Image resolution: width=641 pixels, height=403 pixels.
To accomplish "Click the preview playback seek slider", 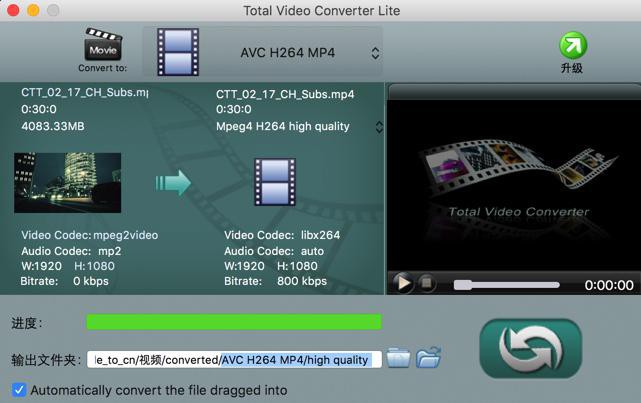I will click(506, 285).
